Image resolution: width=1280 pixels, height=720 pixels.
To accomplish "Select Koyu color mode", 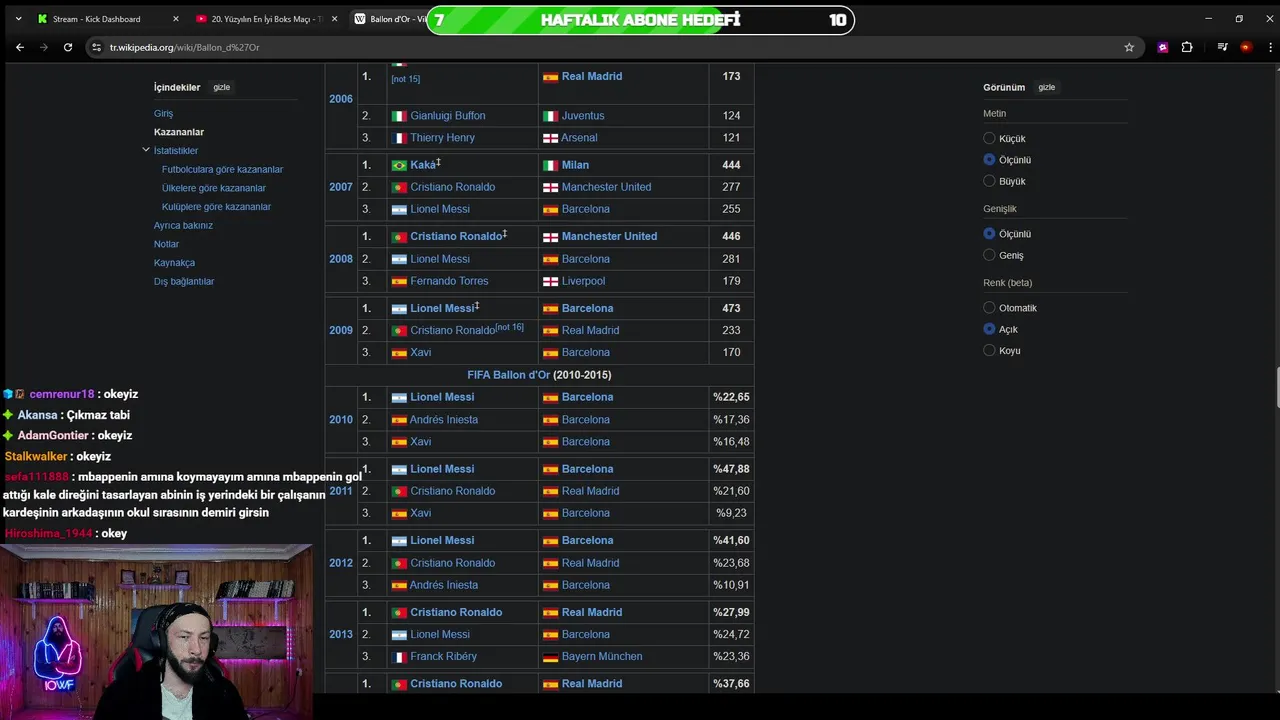I will [x=989, y=350].
